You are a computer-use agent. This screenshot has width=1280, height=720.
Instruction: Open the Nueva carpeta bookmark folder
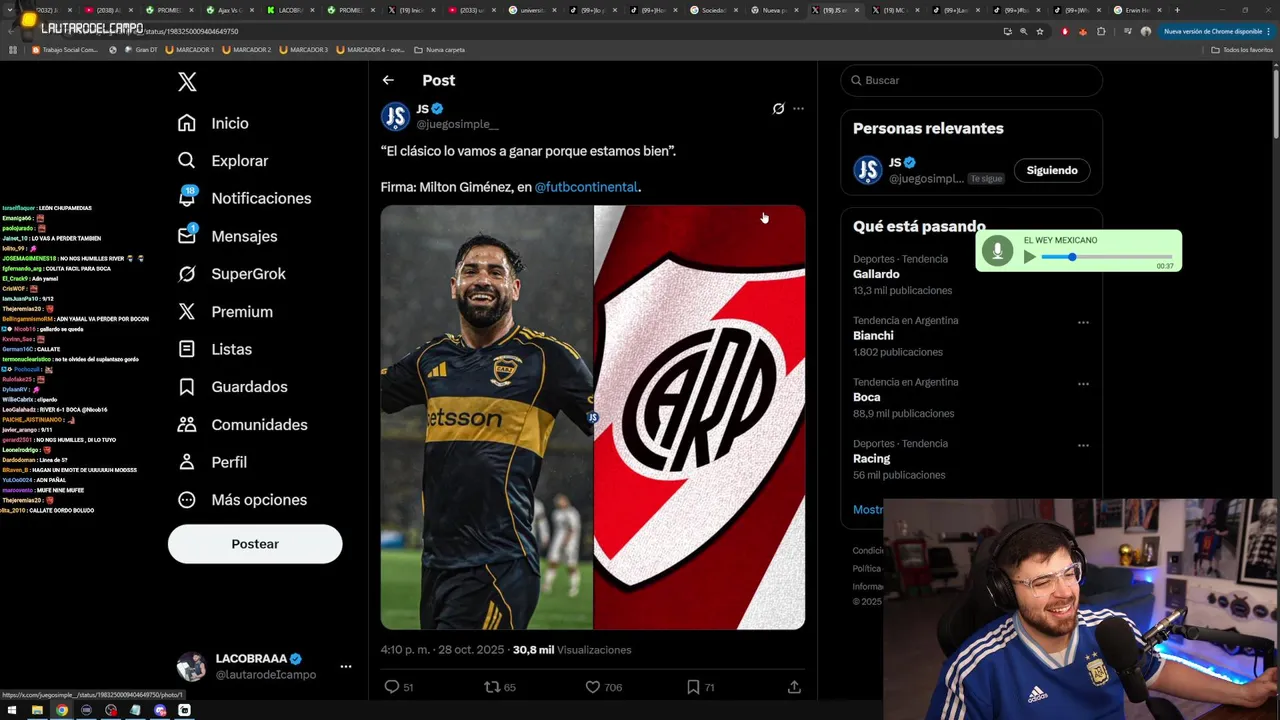pos(440,49)
